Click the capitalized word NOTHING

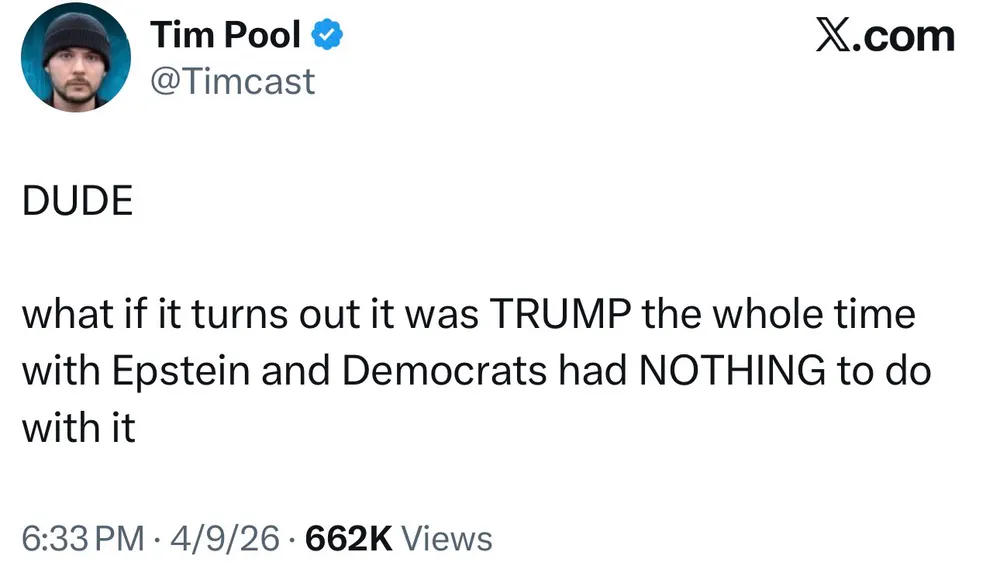click(724, 372)
